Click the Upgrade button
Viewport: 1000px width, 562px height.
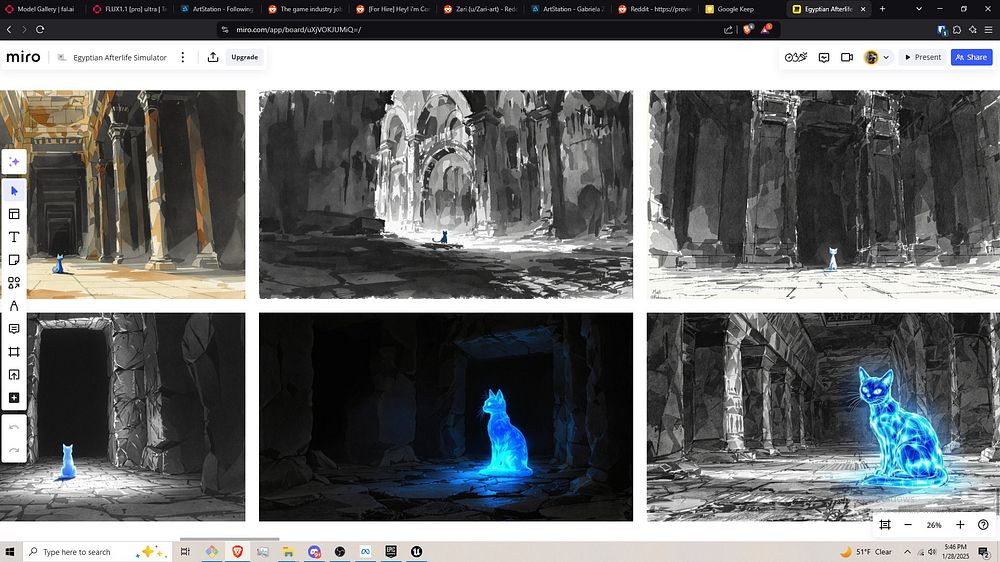tap(245, 57)
